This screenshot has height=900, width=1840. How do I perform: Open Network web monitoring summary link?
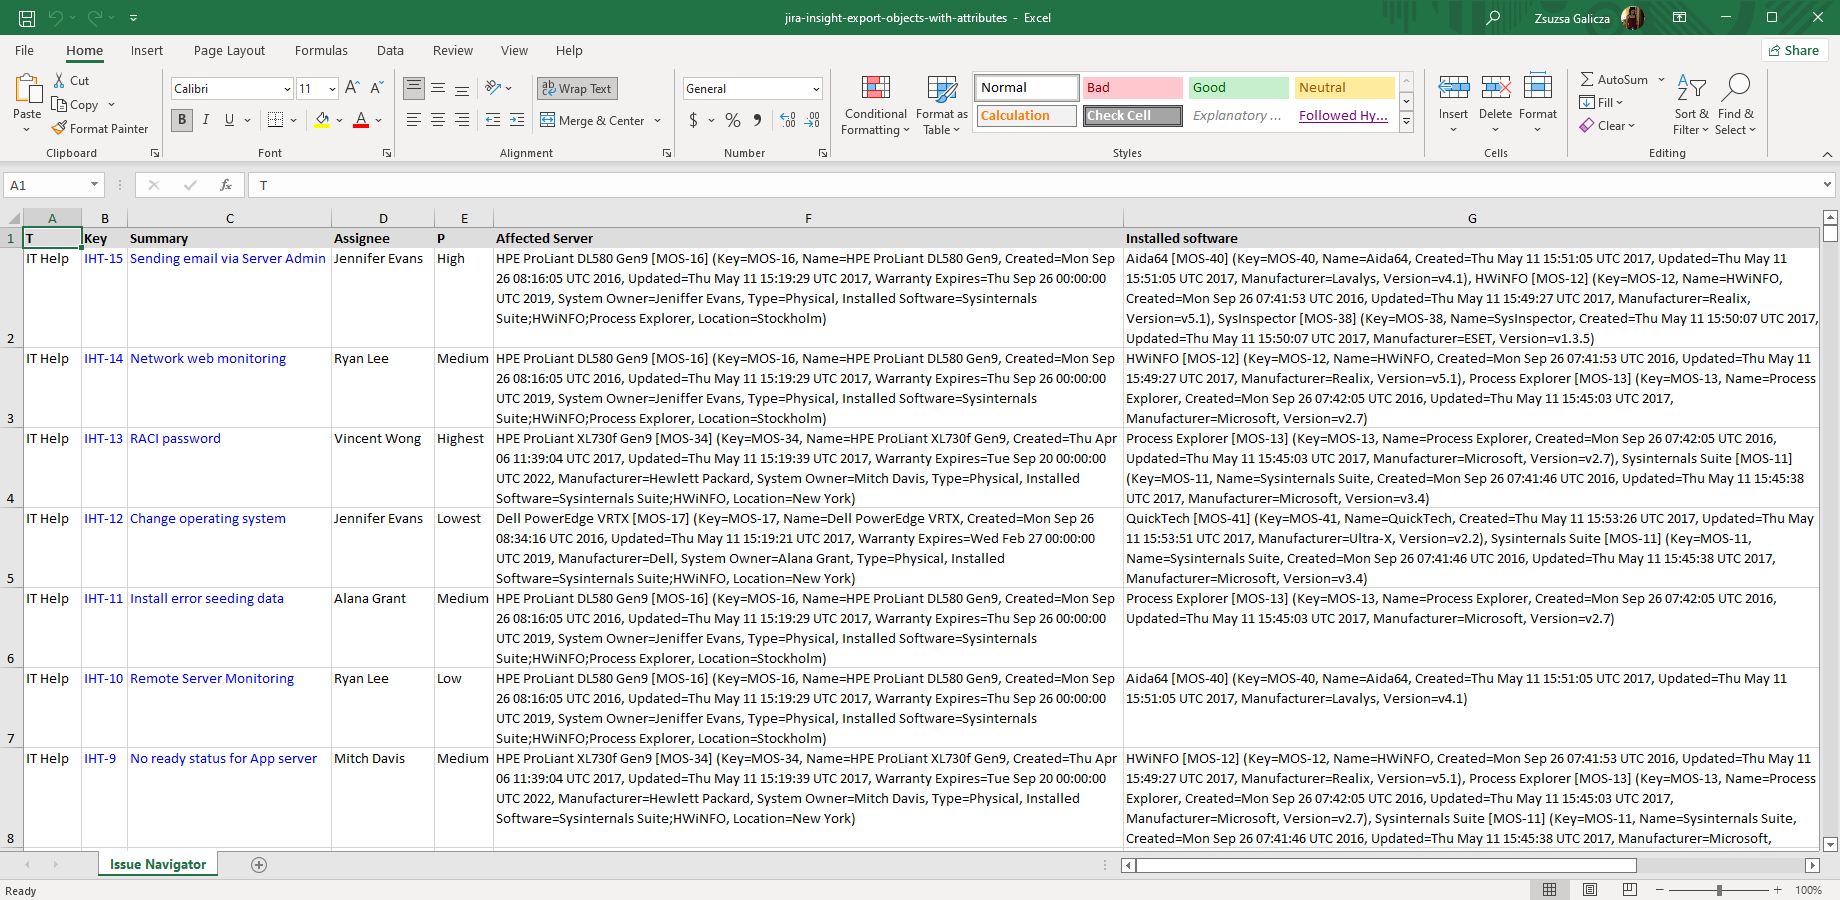click(x=208, y=359)
